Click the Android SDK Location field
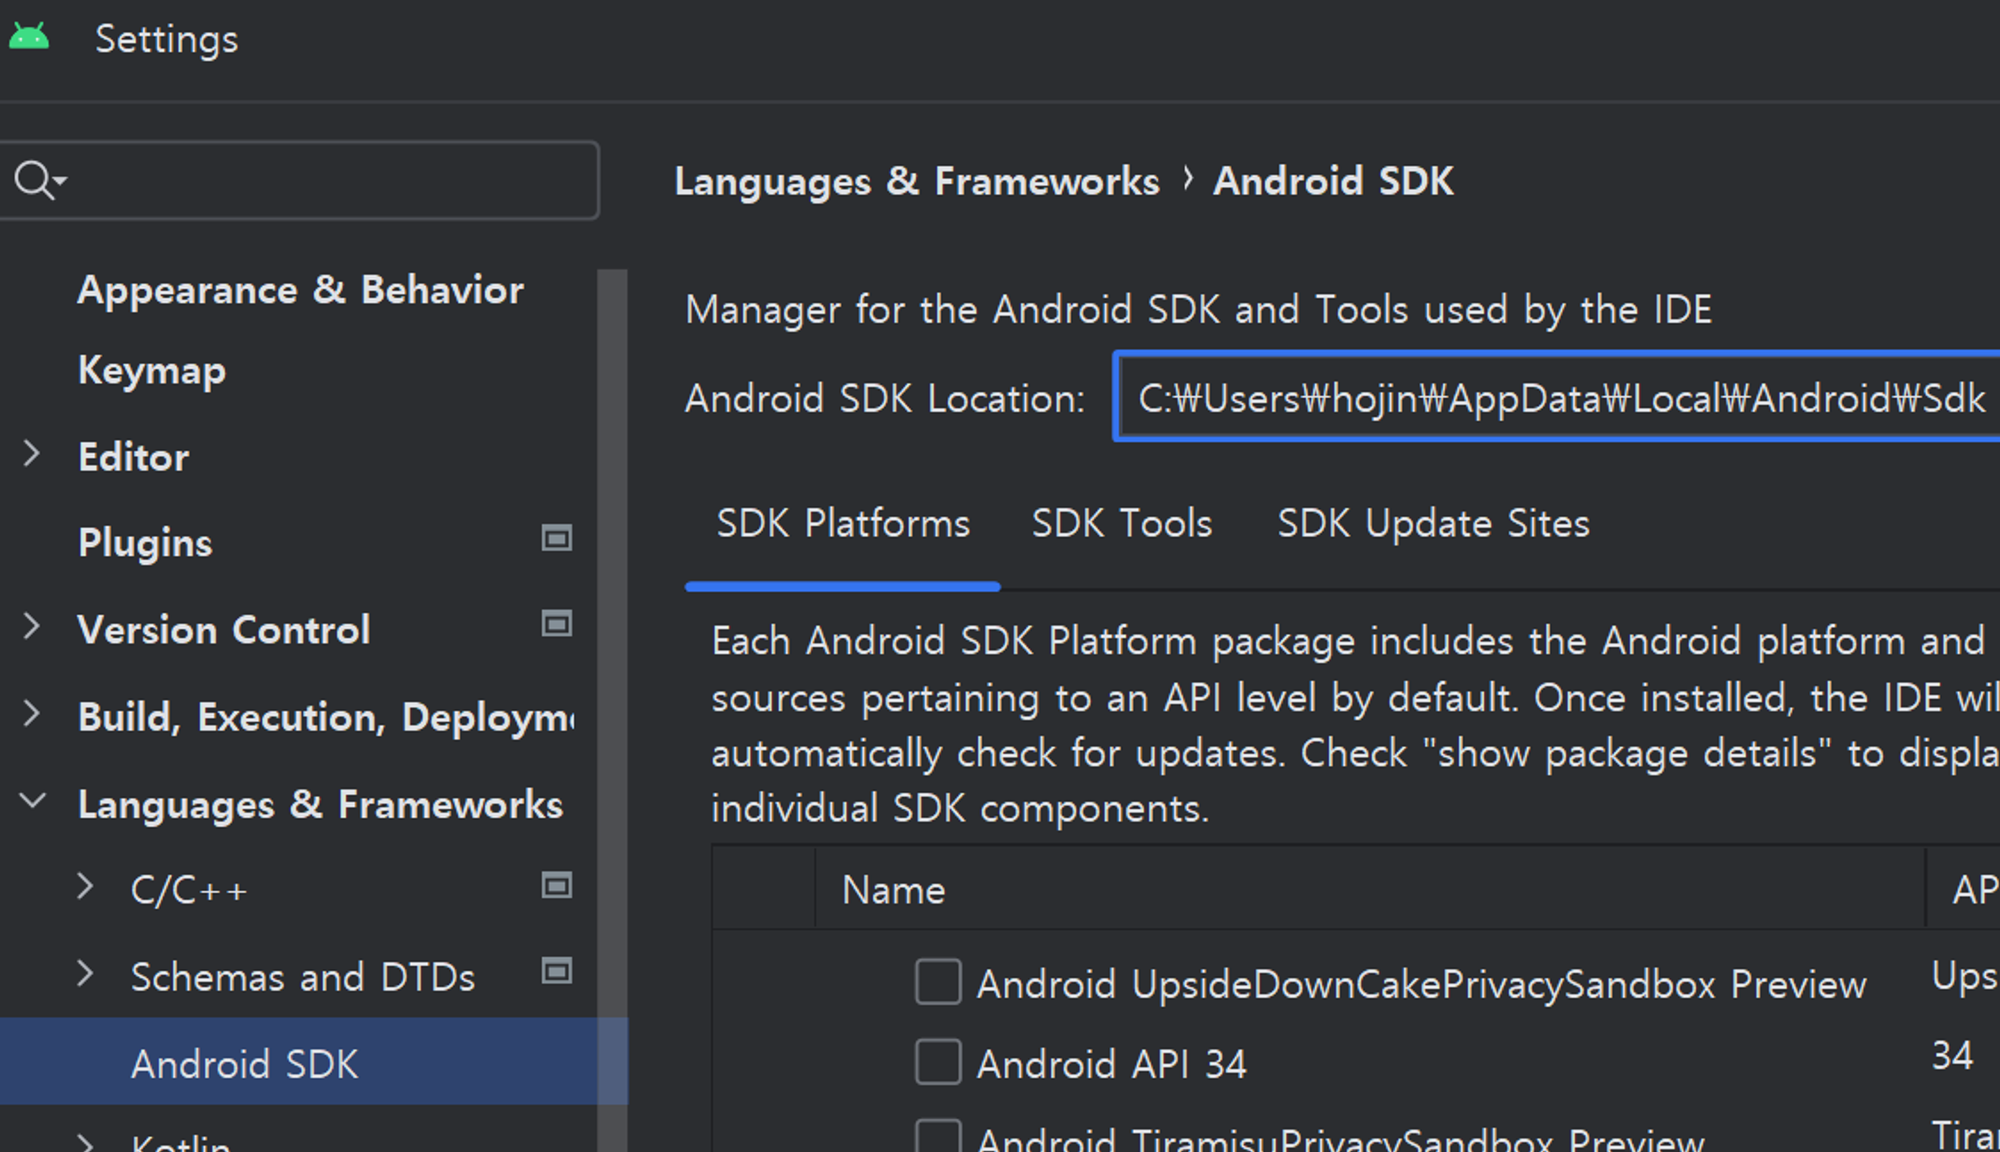Screen dimensions: 2000x1152 (1560, 398)
